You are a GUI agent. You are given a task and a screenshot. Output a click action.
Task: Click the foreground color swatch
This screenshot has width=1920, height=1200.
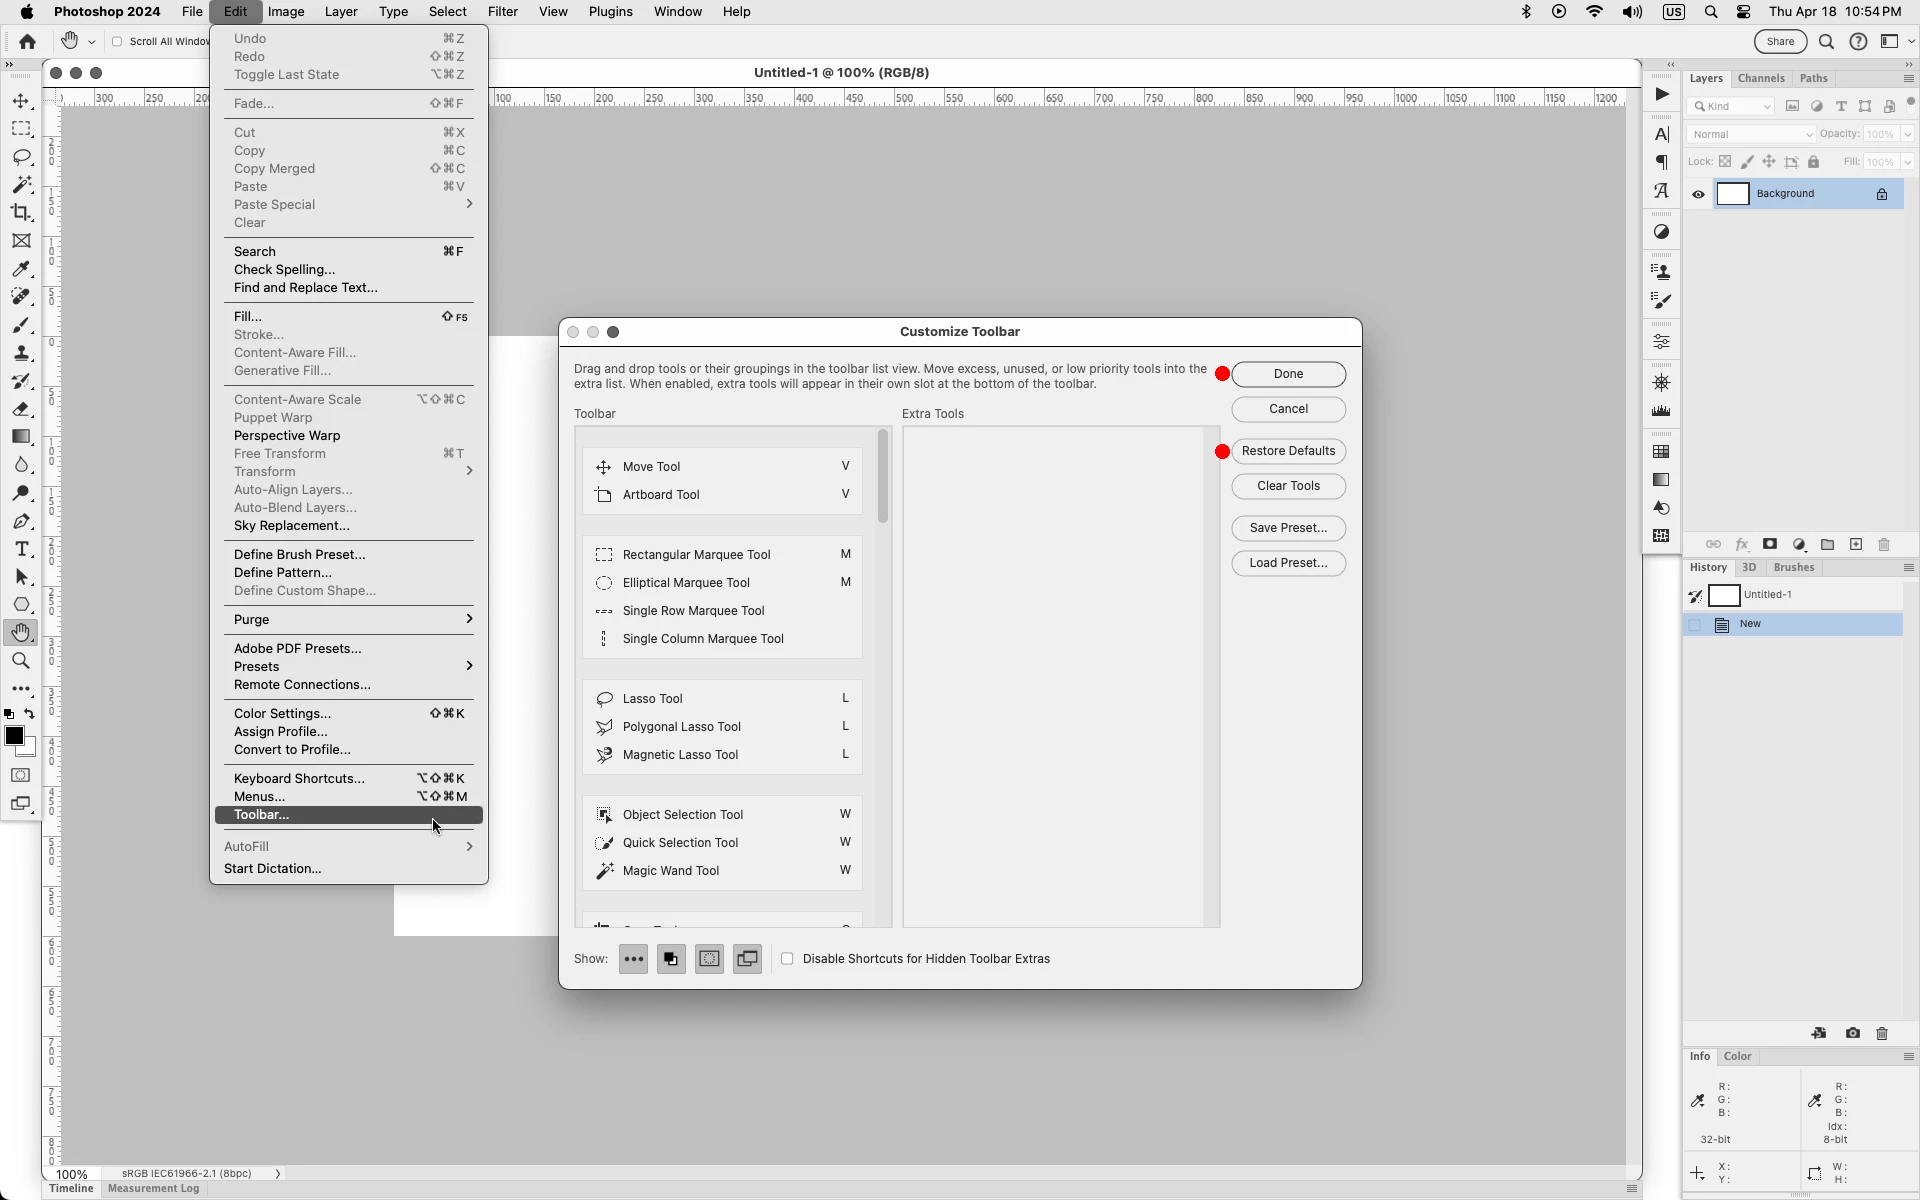click(x=14, y=736)
